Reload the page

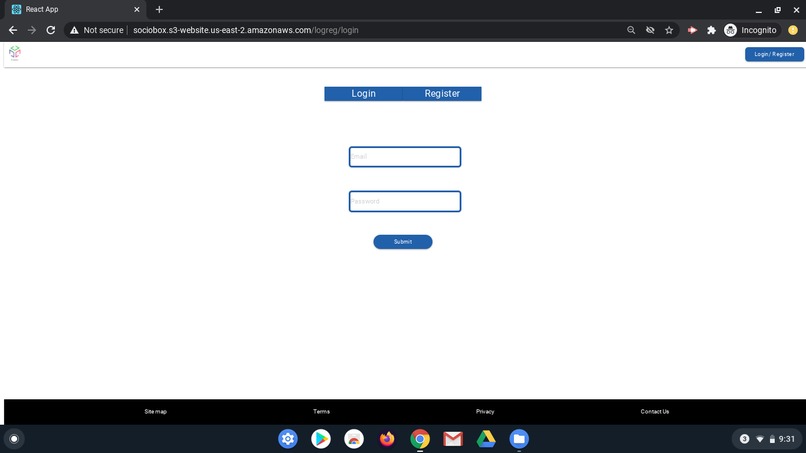pyautogui.click(x=50, y=30)
